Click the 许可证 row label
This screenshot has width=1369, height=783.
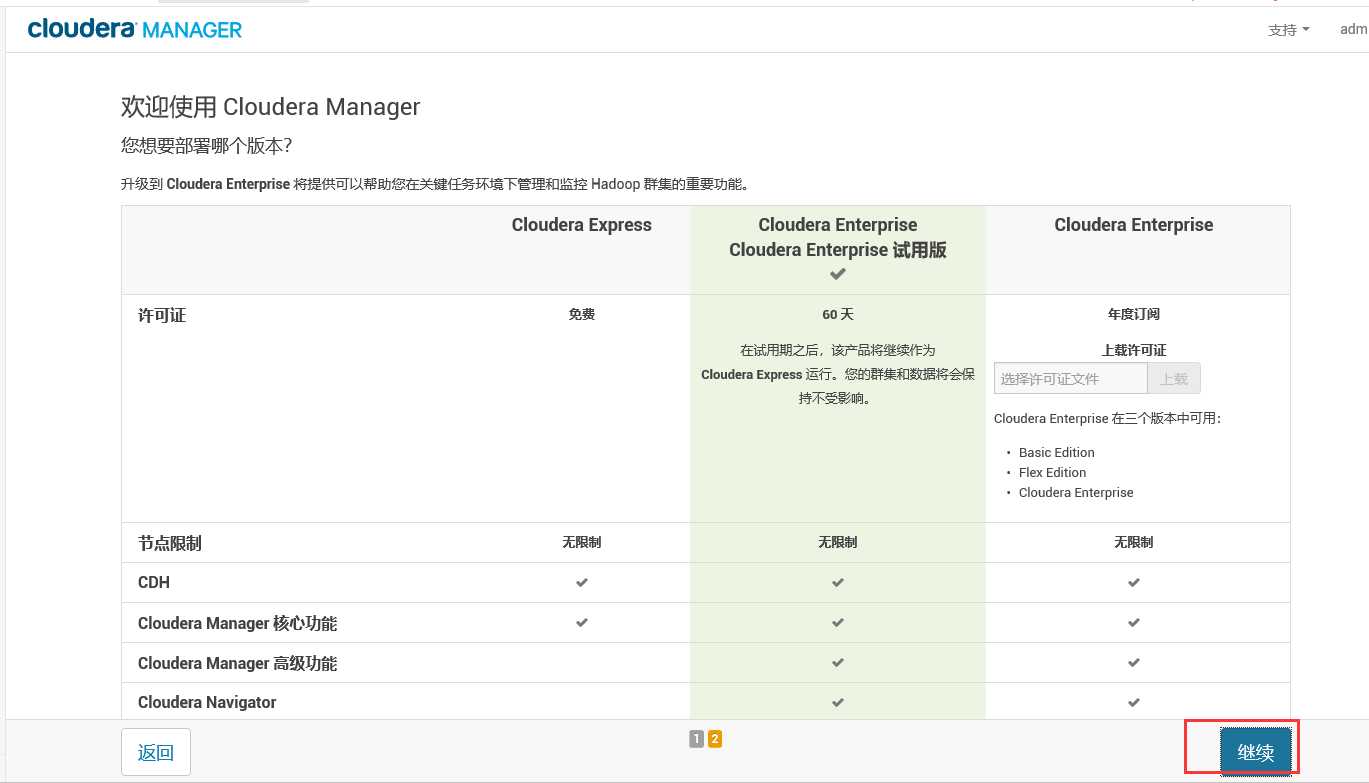[x=162, y=315]
